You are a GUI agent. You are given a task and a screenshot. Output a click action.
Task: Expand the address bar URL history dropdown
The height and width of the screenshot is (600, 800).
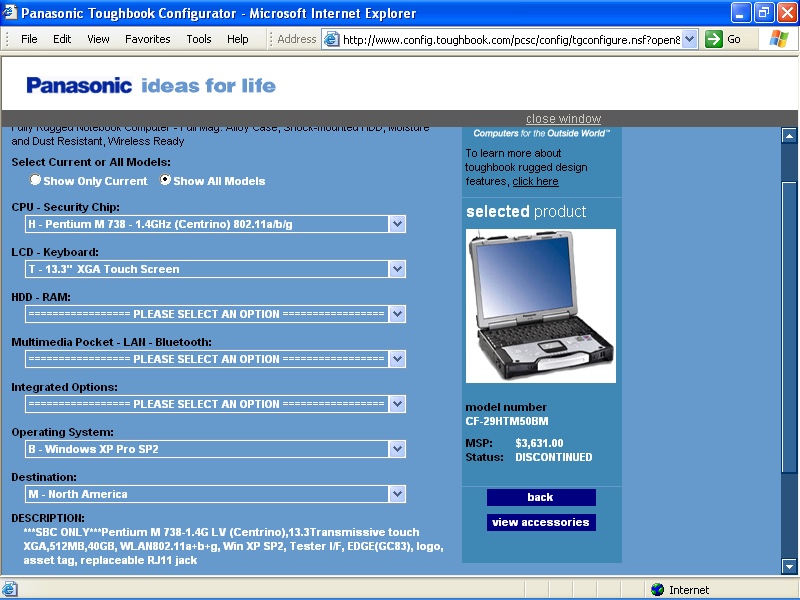(x=689, y=39)
